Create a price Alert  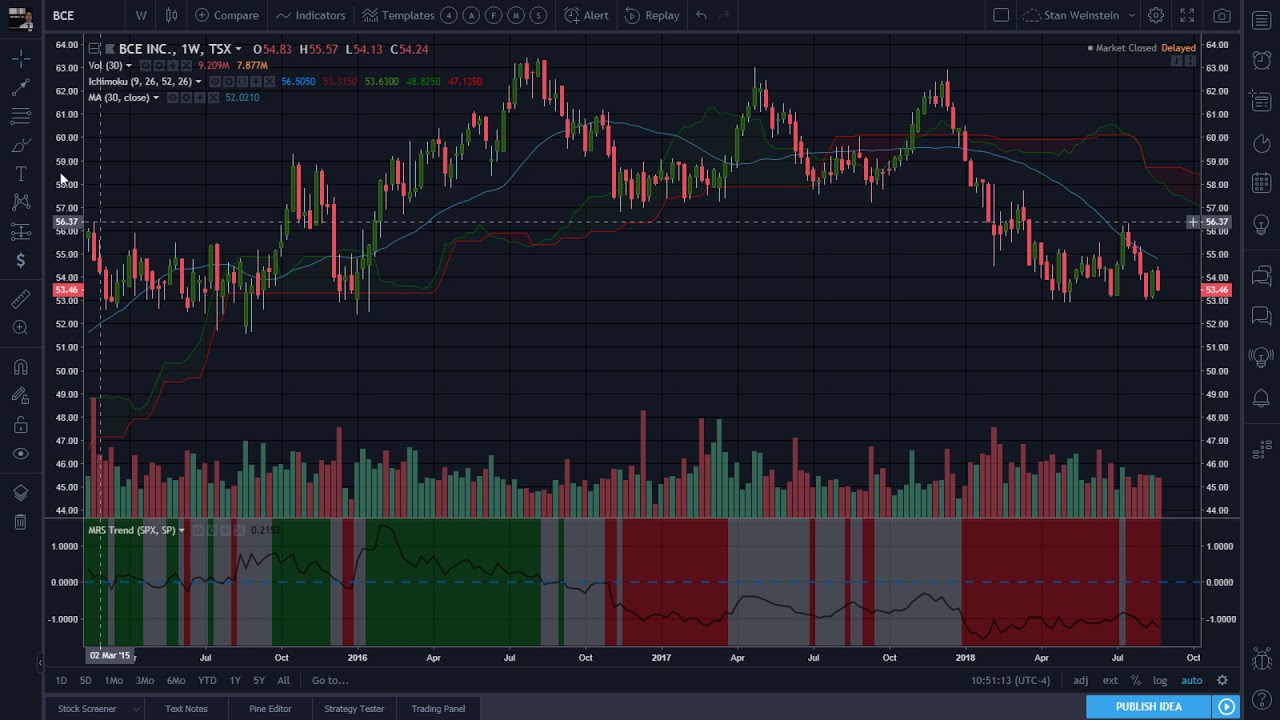[x=586, y=15]
